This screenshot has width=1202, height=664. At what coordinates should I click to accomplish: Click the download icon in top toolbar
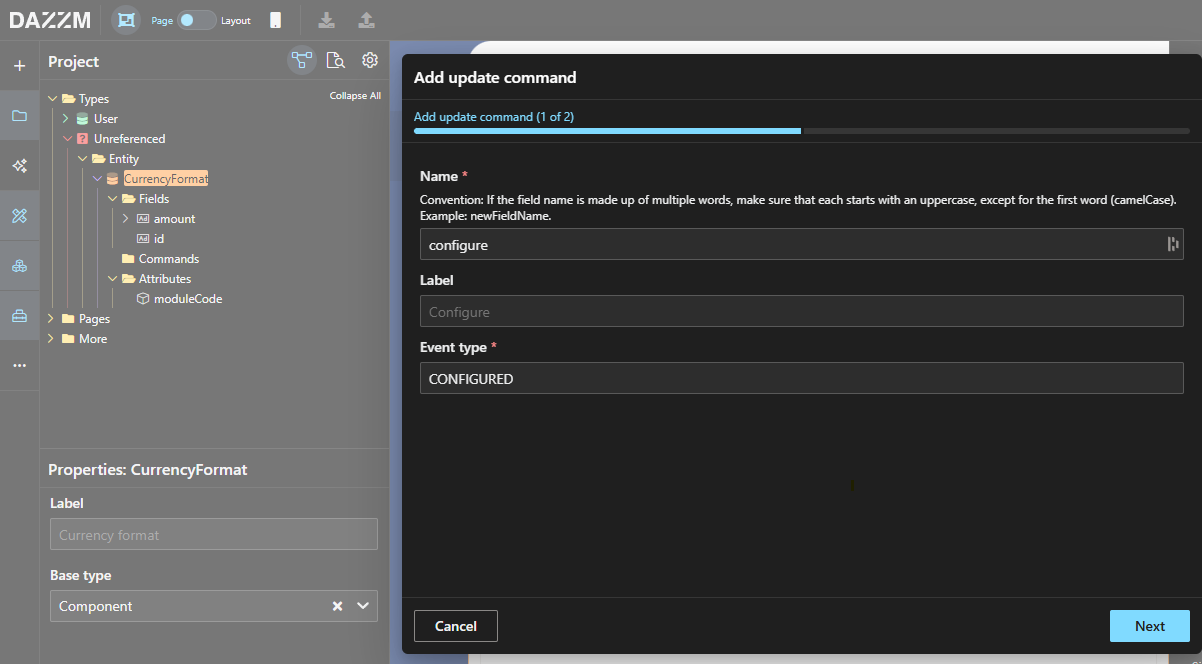(x=326, y=20)
